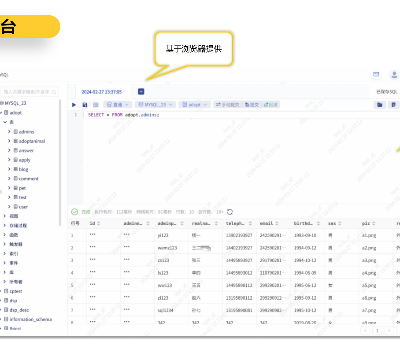The height and width of the screenshot is (360, 400).
Task: Click the mail/notification icon in the header
Action: (376, 74)
